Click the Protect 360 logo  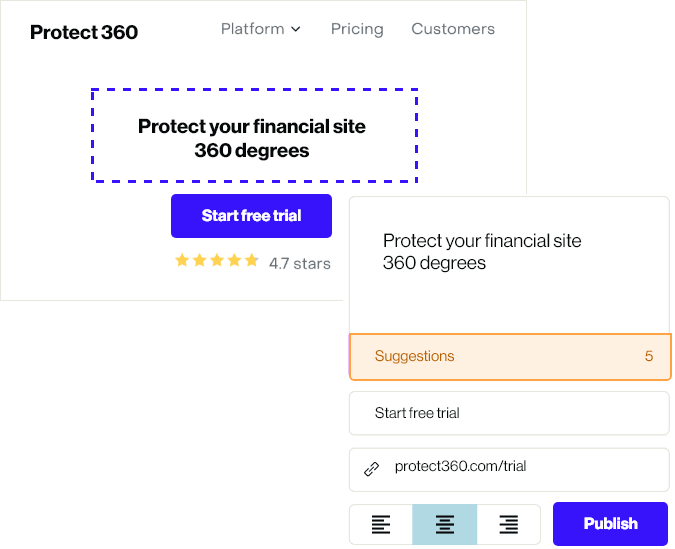(x=84, y=32)
